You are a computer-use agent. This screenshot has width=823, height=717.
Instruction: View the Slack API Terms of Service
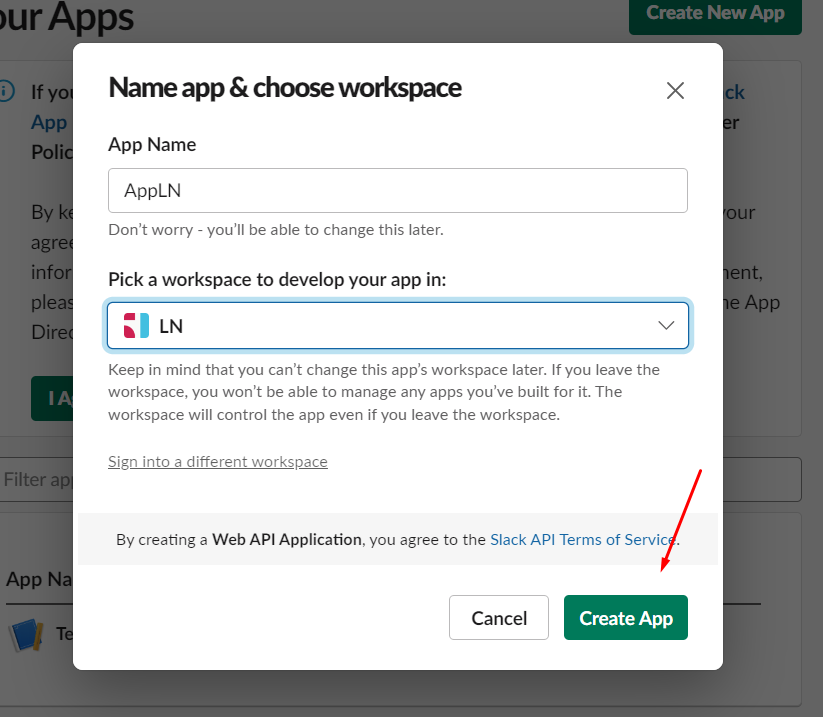tap(581, 539)
